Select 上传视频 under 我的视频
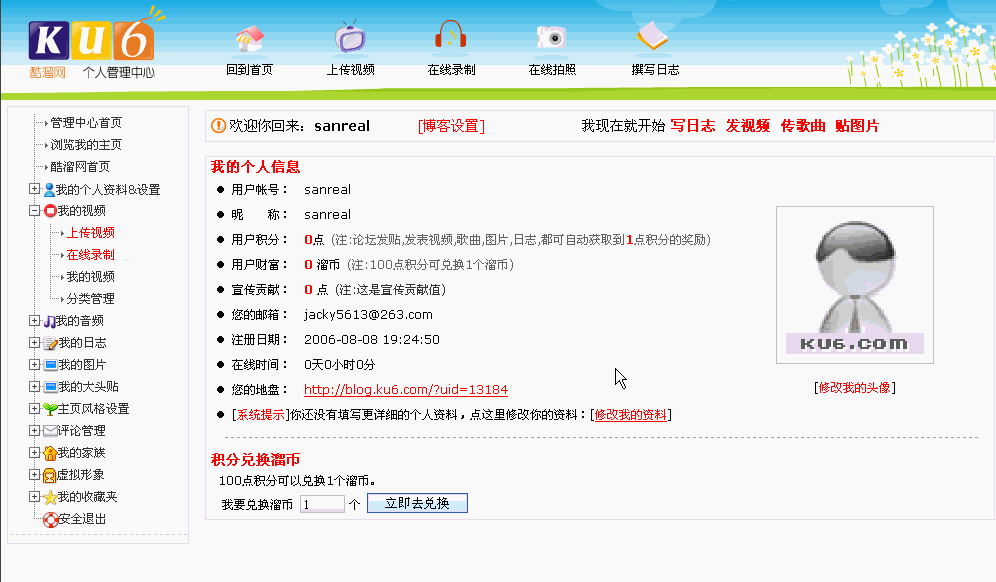Viewport: 996px width, 582px height. pos(91,233)
